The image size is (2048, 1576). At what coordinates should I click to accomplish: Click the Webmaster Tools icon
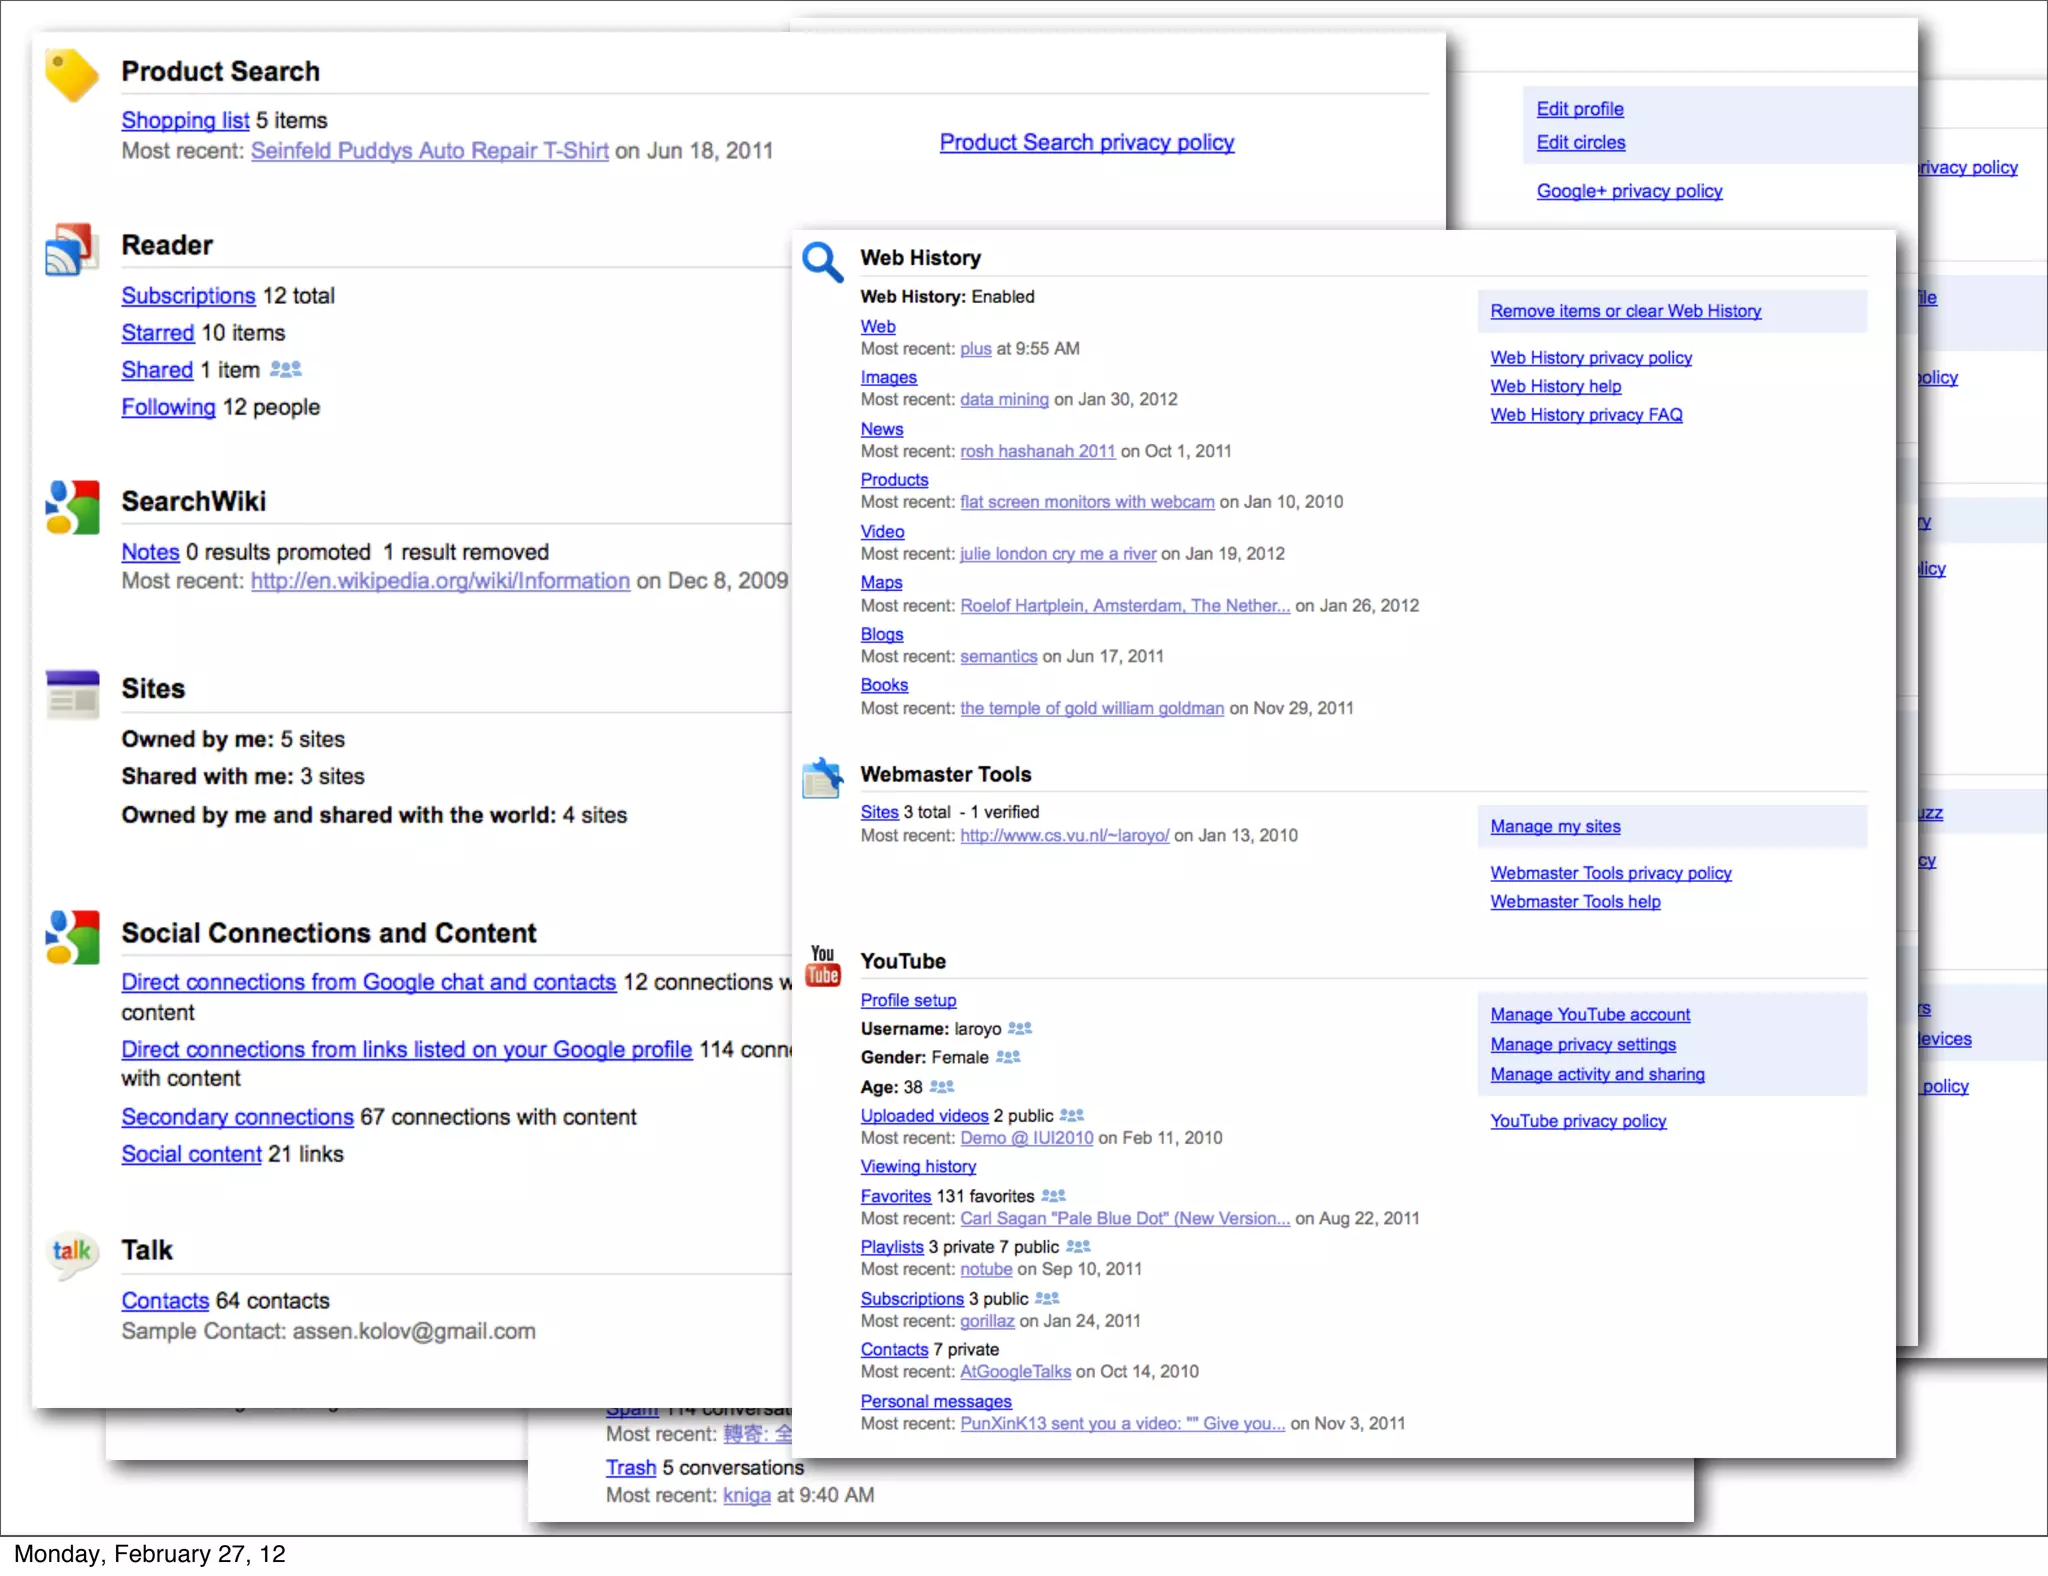click(x=822, y=778)
